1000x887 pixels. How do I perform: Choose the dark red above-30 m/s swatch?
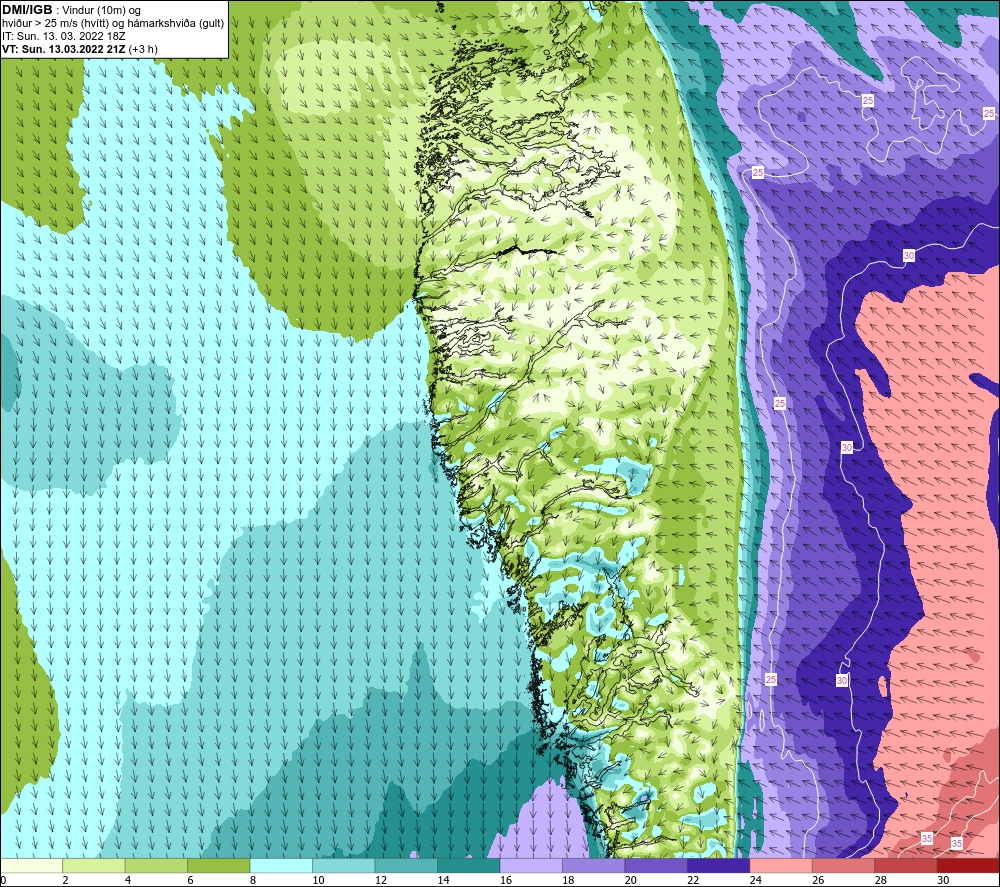coord(969,865)
